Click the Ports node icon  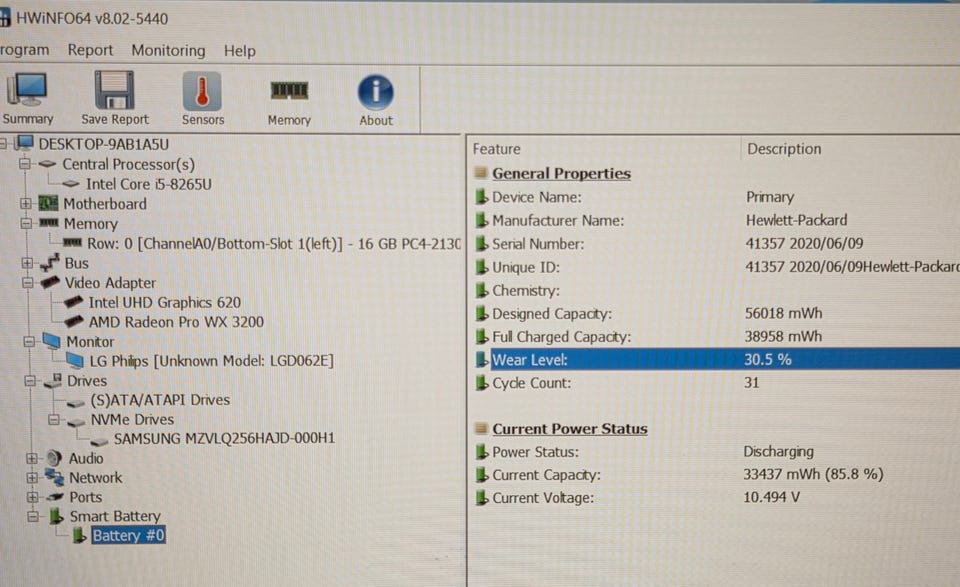[x=55, y=496]
